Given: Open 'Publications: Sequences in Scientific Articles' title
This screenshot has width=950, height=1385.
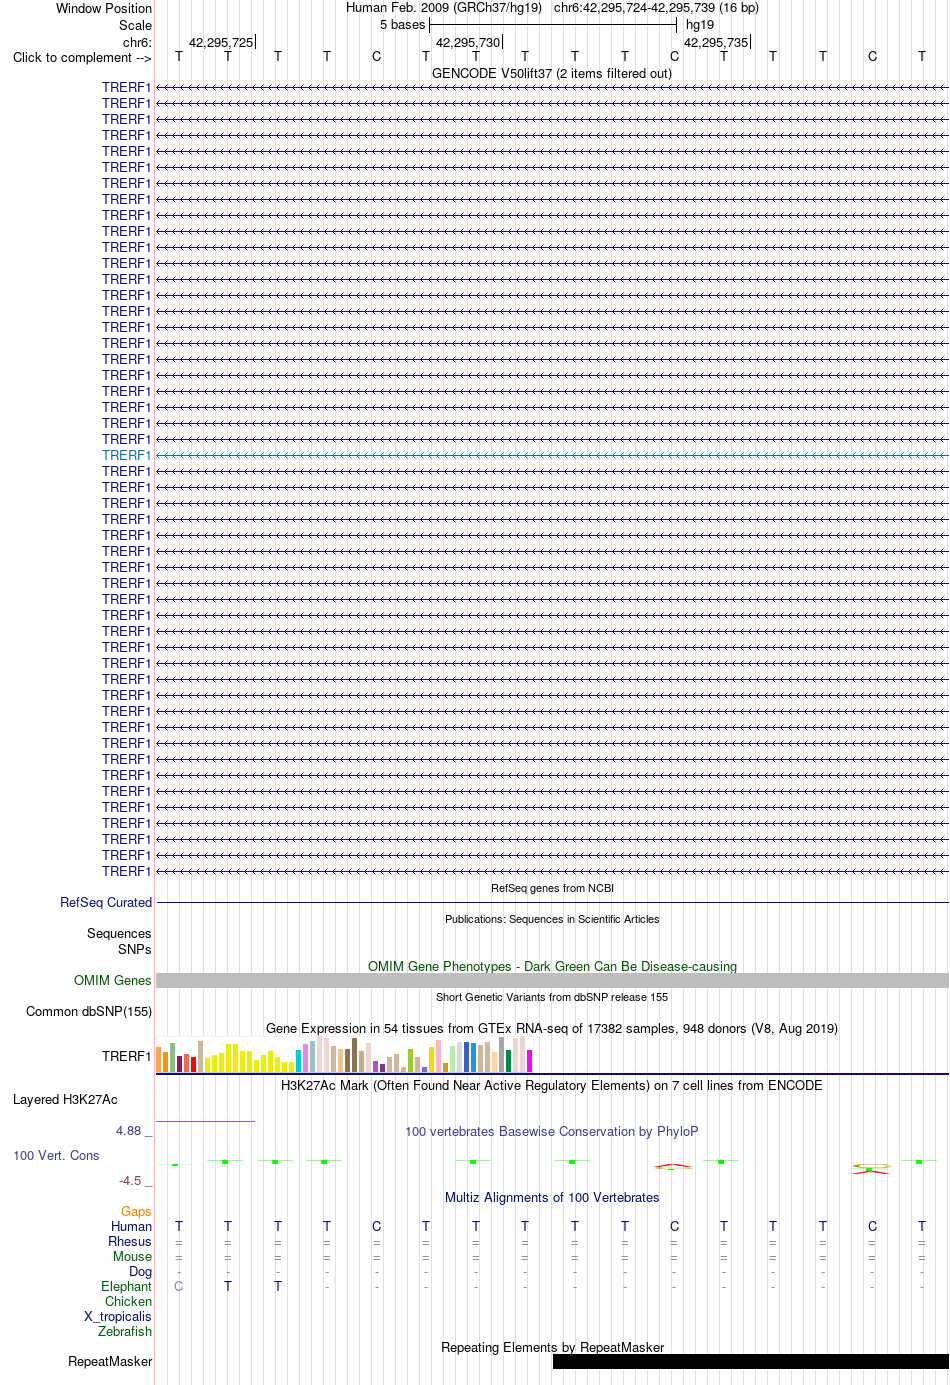Looking at the screenshot, I should pyautogui.click(x=552, y=919).
